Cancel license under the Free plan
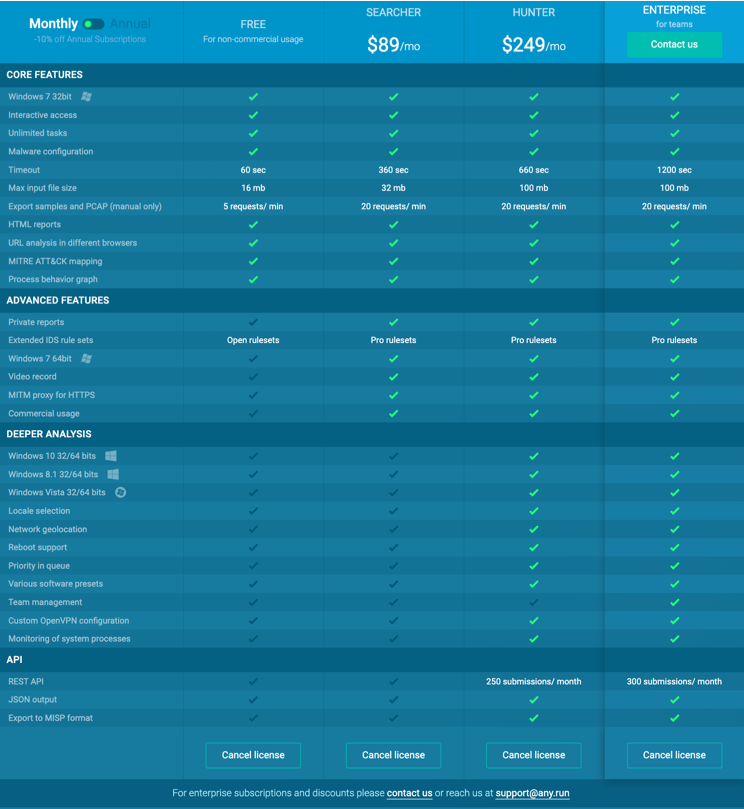The width and height of the screenshot is (744, 809). tap(253, 755)
